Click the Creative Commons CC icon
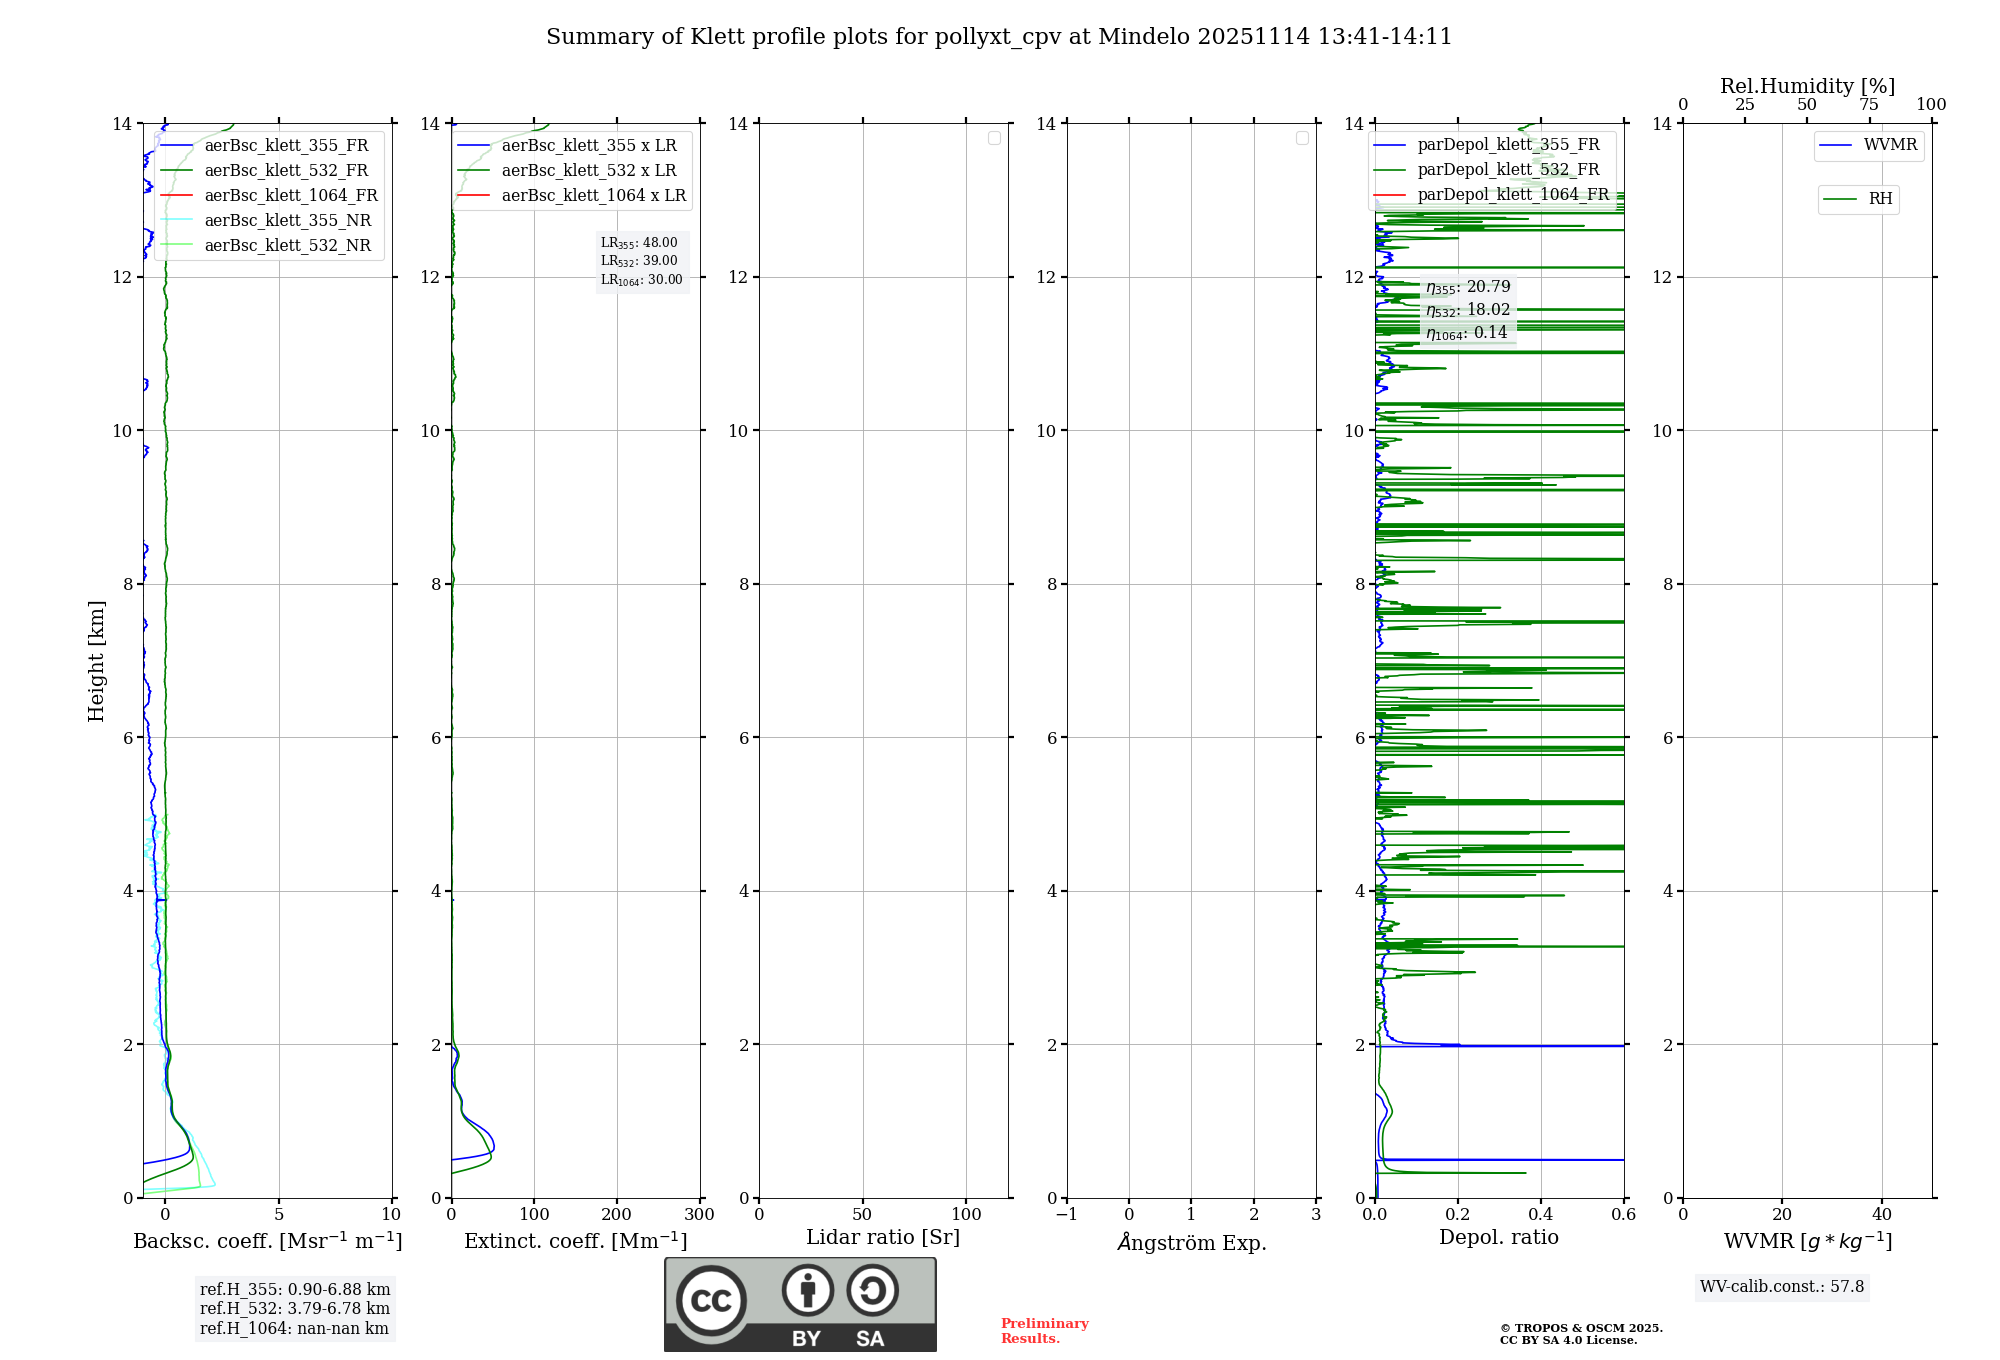The image size is (2000, 1360). click(x=711, y=1300)
